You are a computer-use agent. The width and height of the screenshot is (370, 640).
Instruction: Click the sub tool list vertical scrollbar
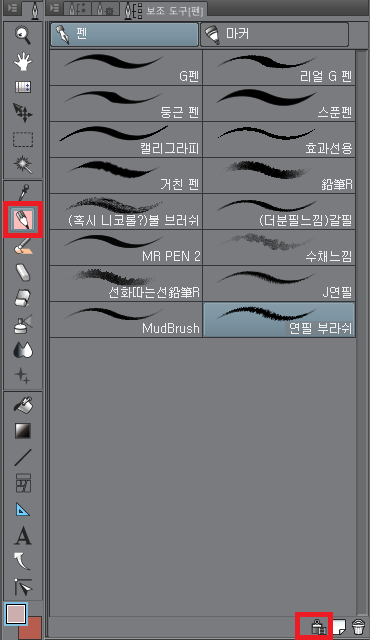[x=361, y=333]
